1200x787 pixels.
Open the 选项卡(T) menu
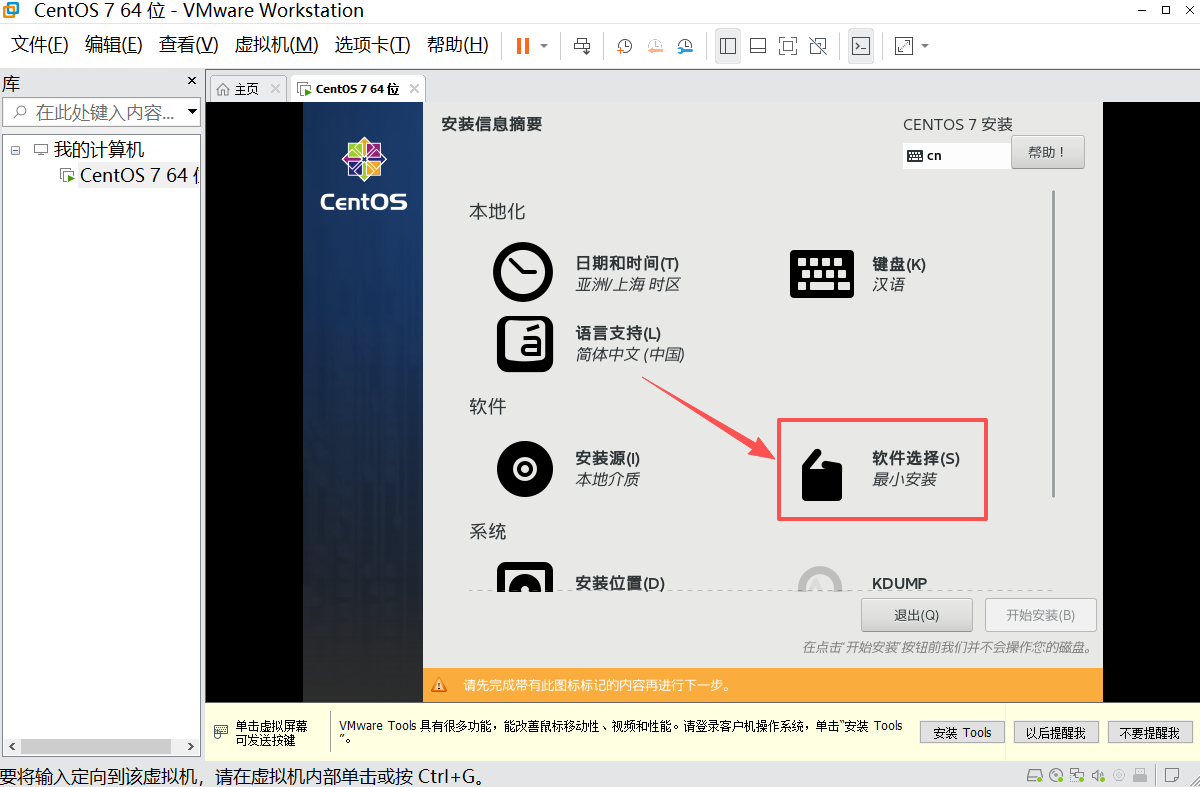pos(372,45)
